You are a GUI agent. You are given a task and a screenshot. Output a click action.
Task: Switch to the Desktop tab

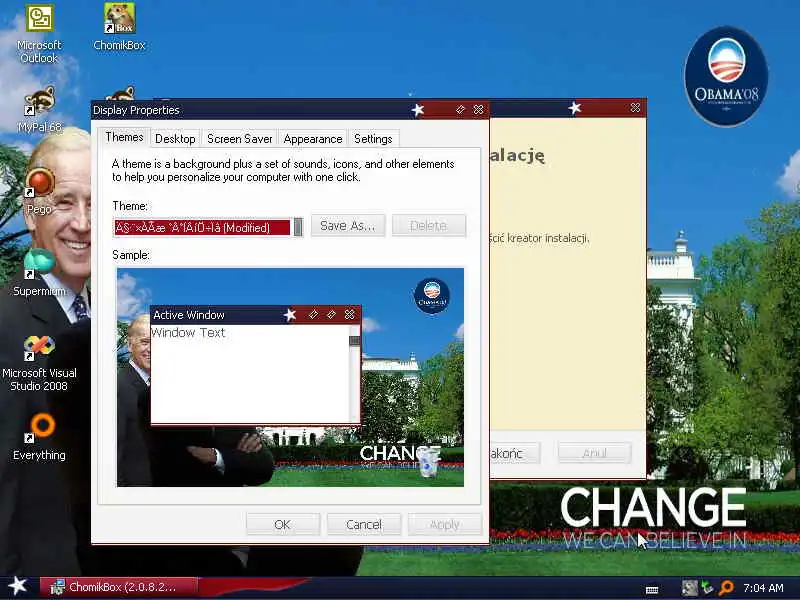[175, 139]
